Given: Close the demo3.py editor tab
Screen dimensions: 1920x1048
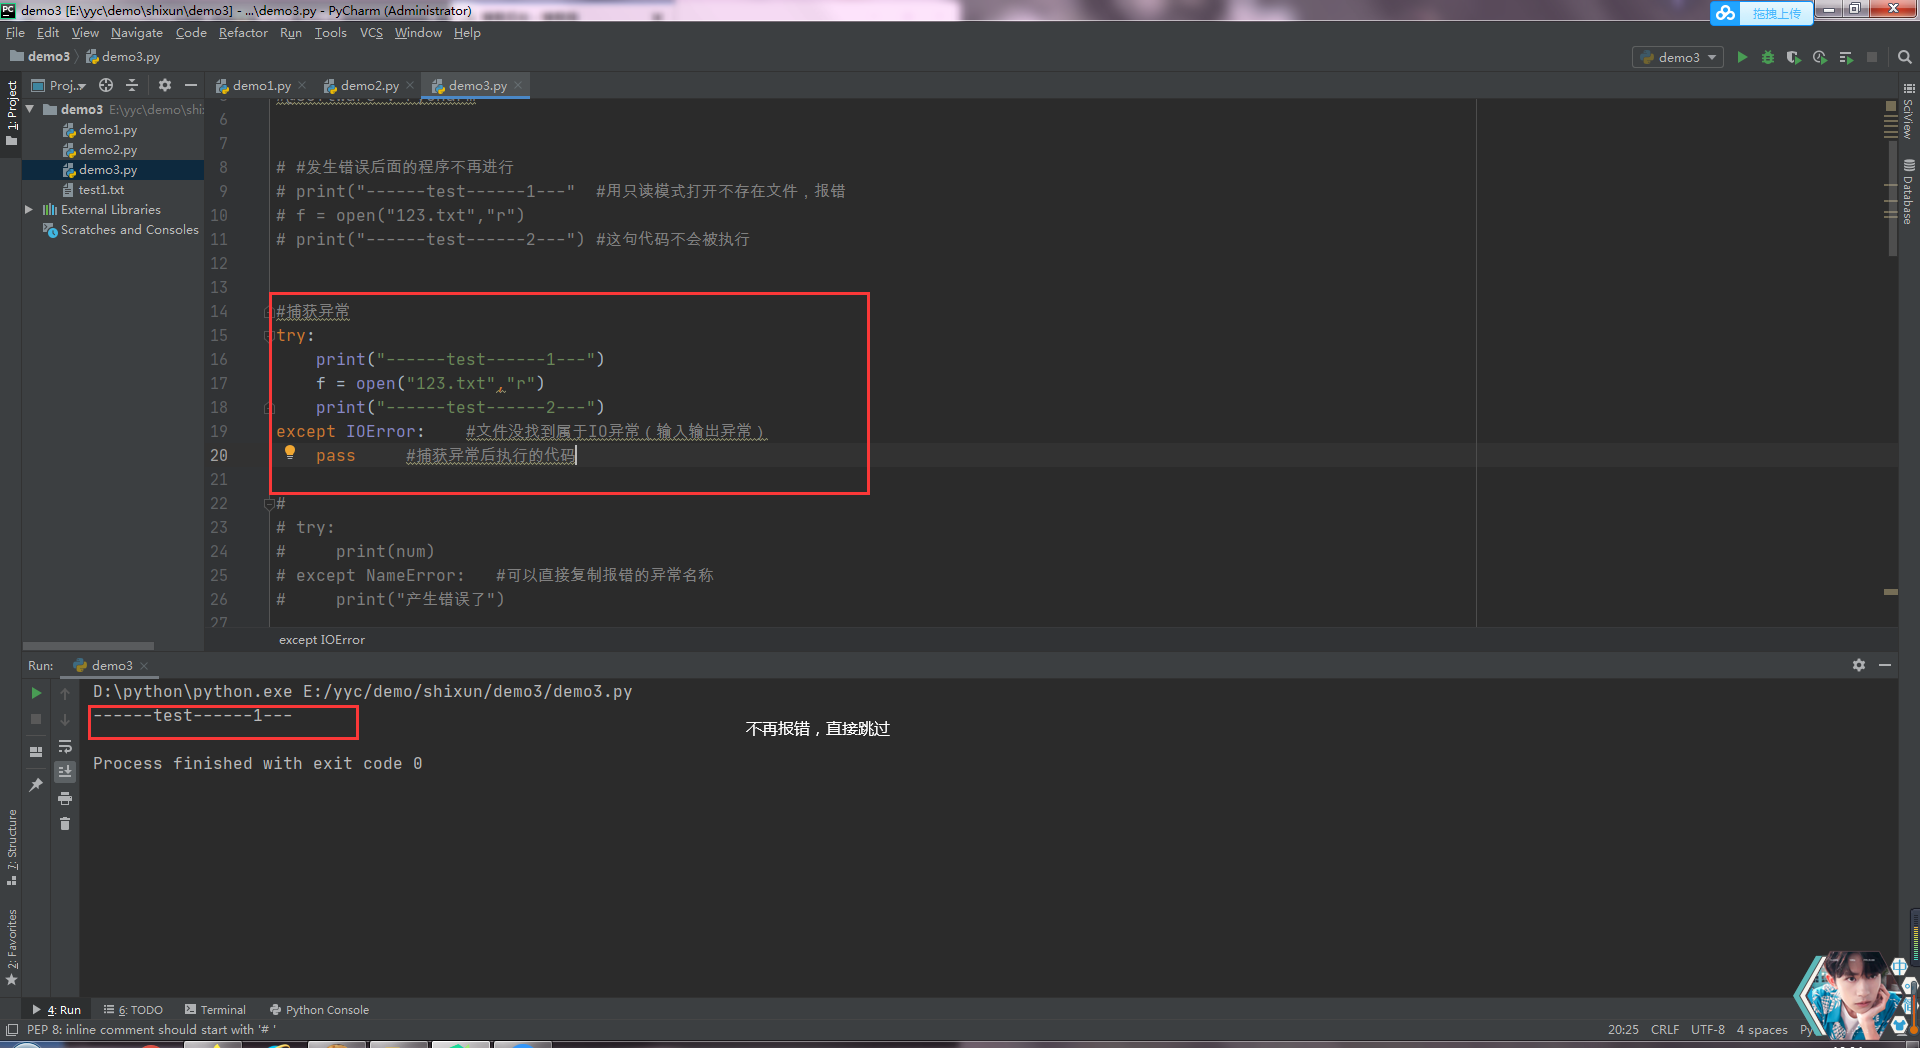Looking at the screenshot, I should [x=518, y=86].
